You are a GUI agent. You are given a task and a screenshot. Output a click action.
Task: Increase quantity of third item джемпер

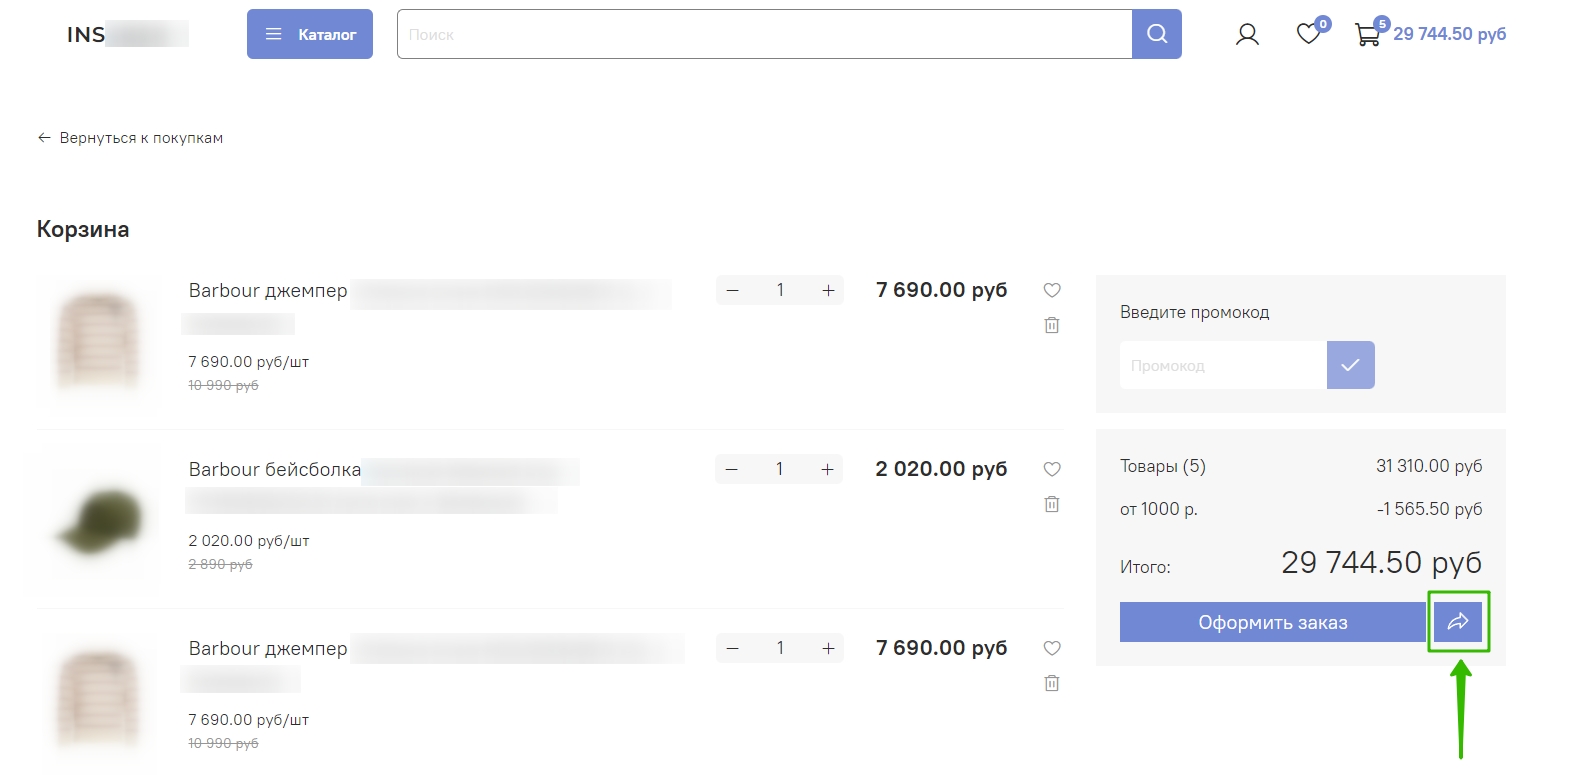pos(828,648)
